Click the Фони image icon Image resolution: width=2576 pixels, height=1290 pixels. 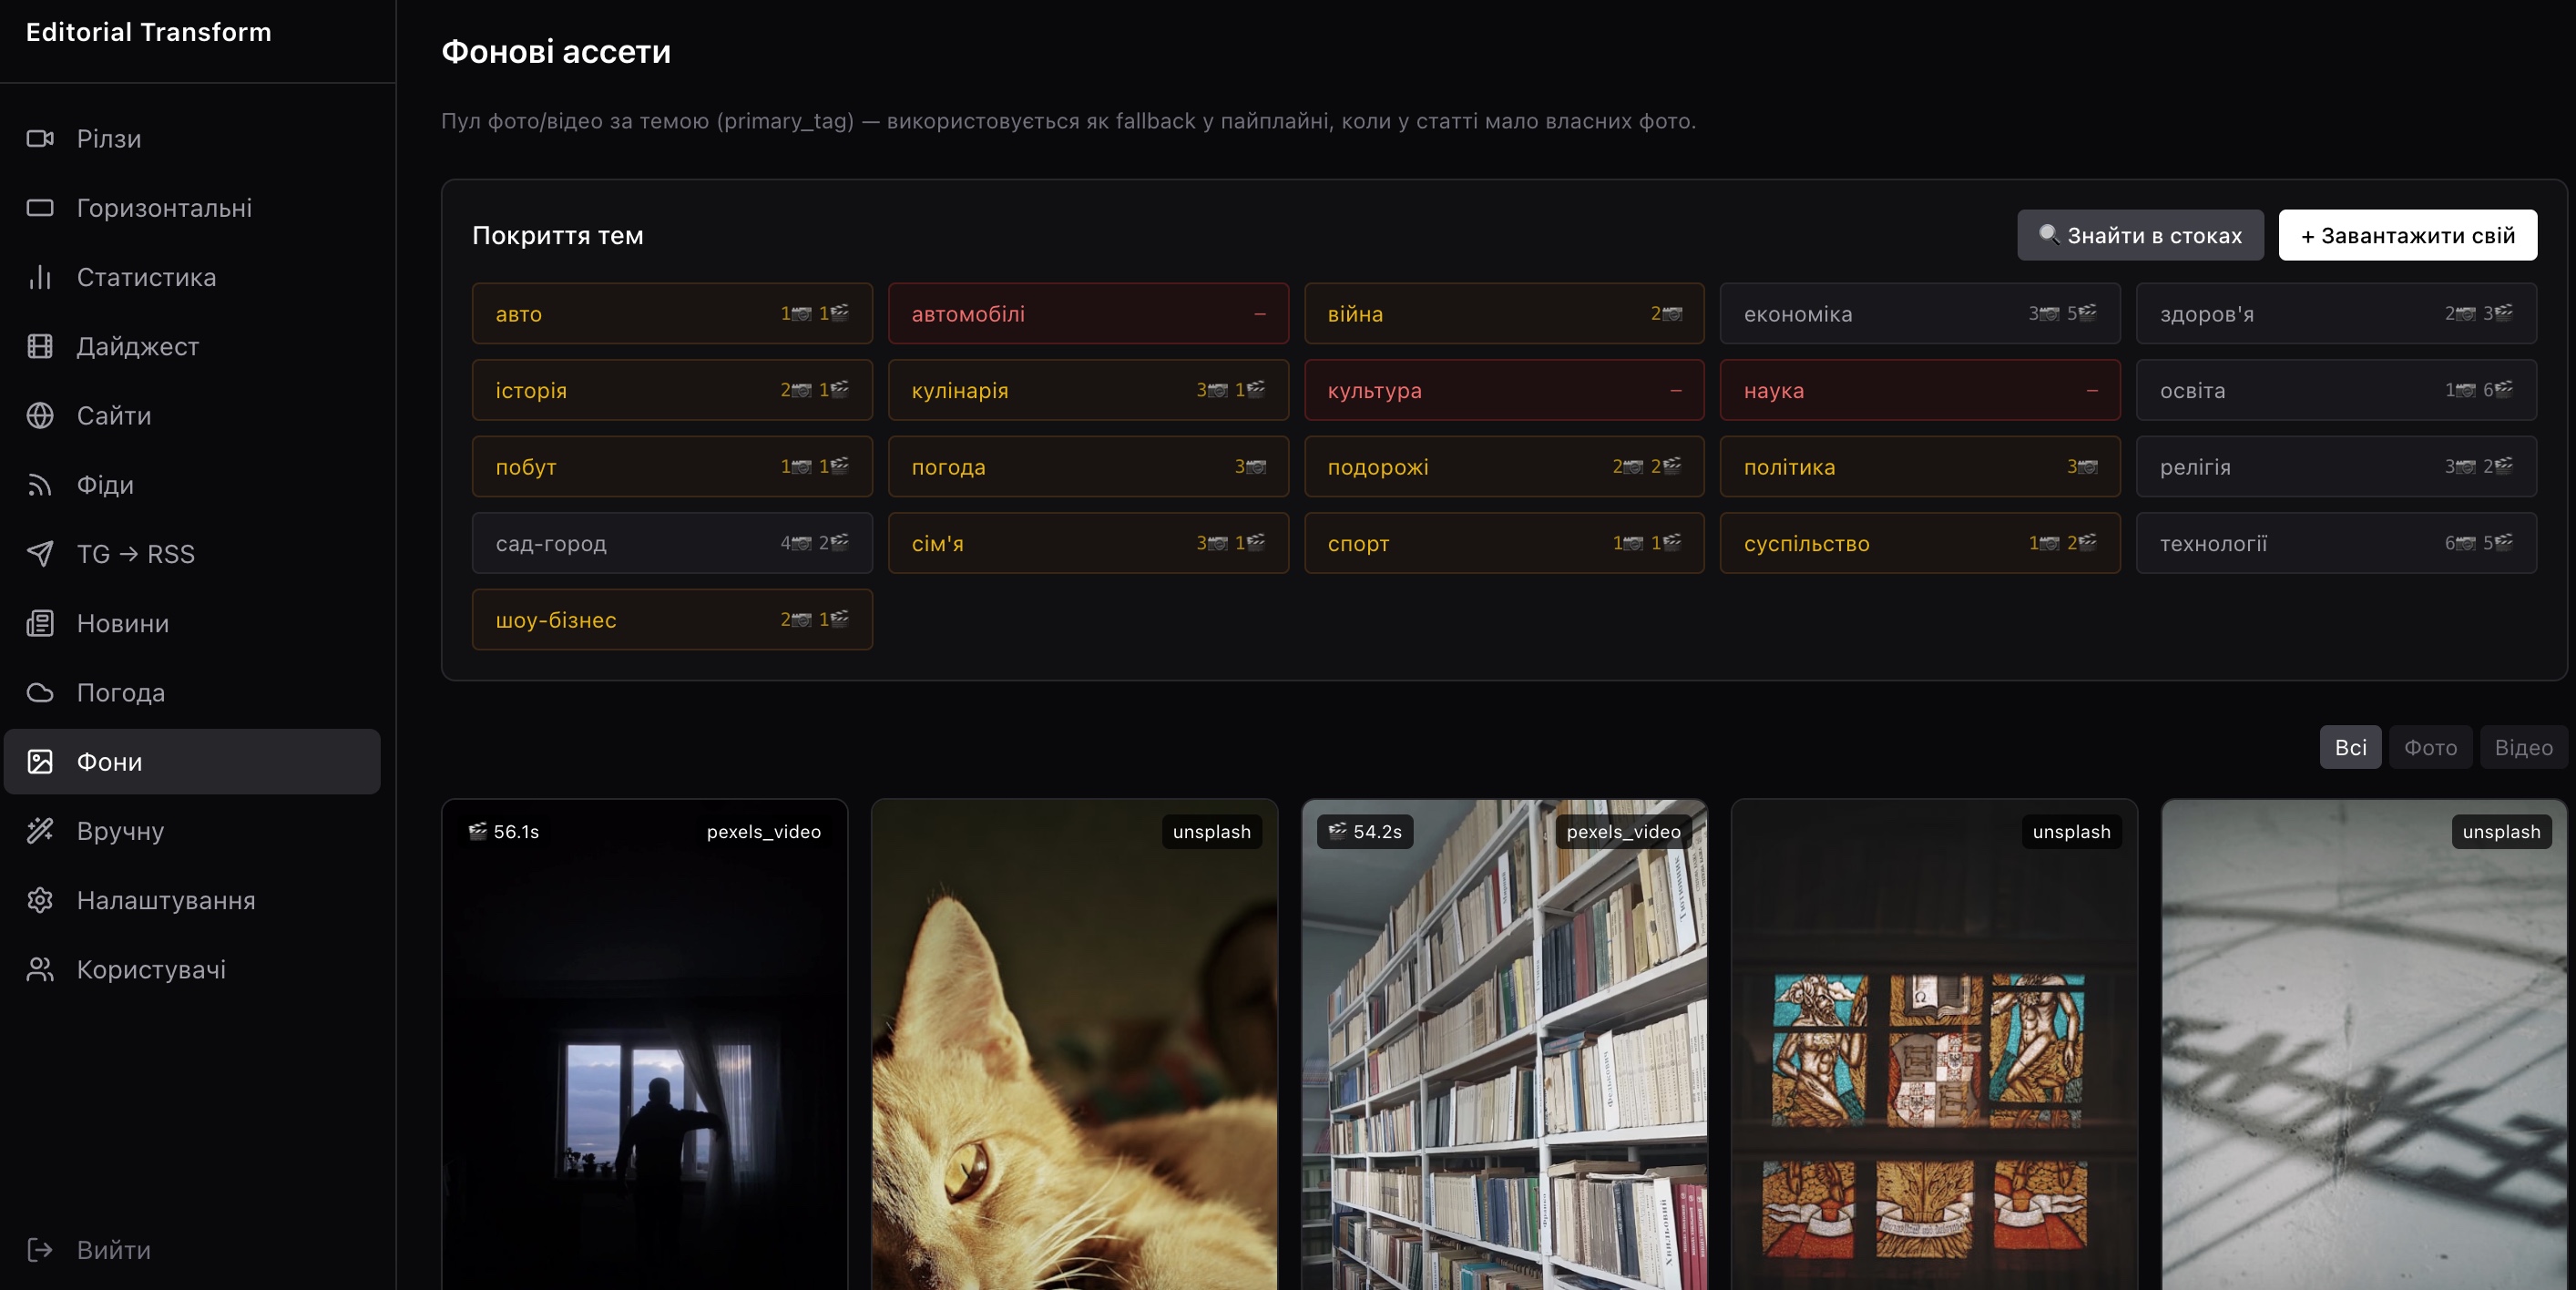click(x=40, y=762)
